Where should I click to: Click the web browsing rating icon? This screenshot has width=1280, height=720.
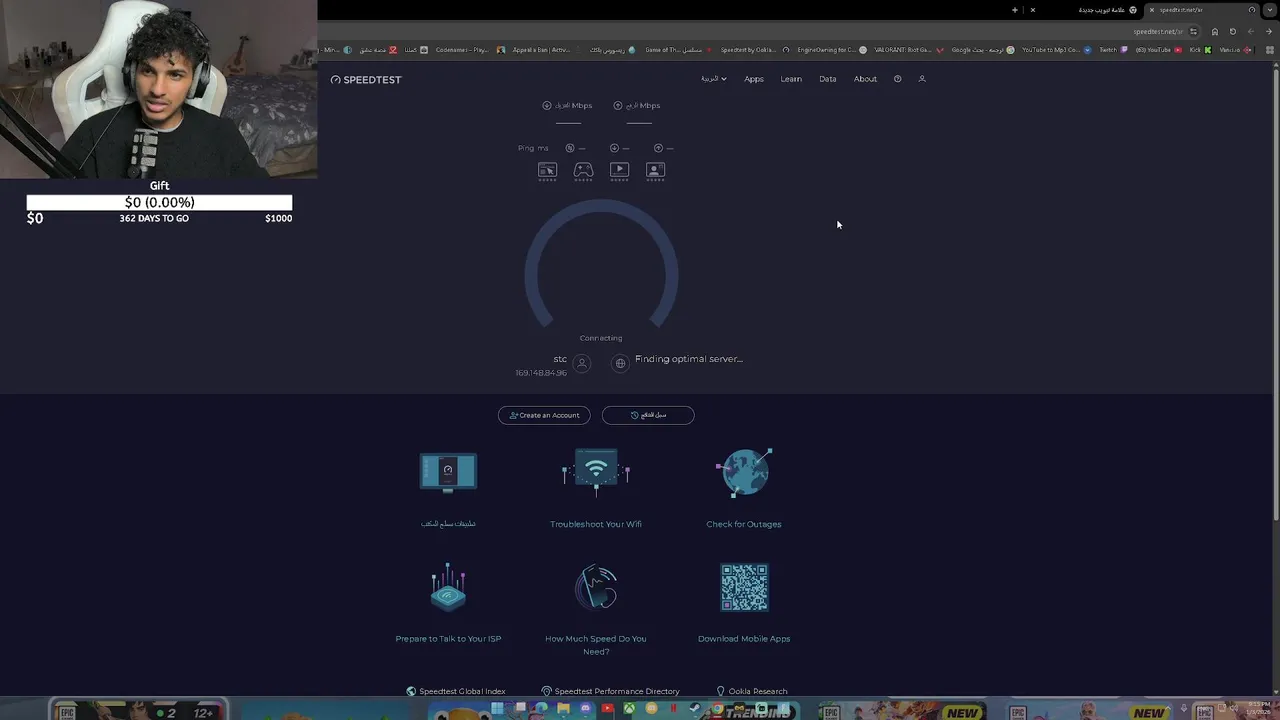(547, 171)
